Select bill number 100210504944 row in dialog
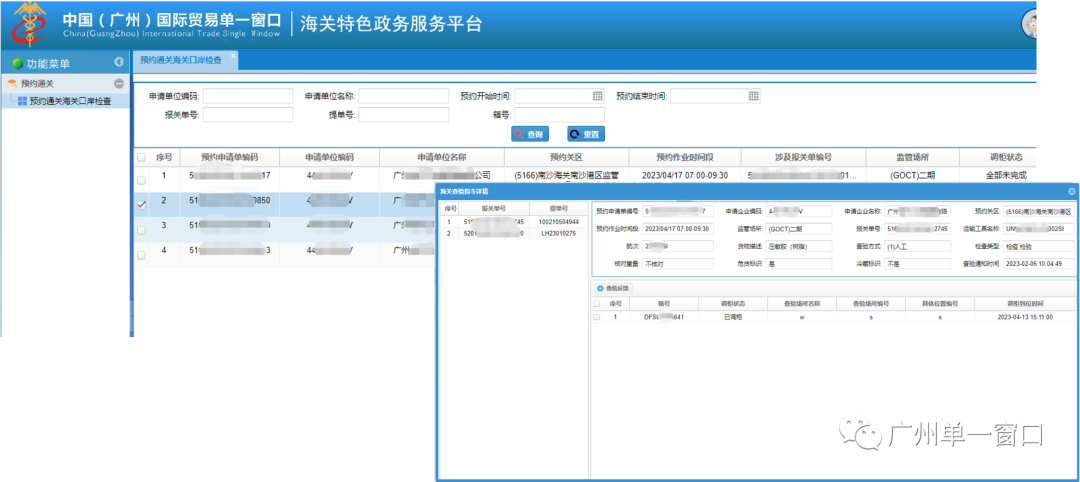The image size is (1080, 482). point(514,222)
